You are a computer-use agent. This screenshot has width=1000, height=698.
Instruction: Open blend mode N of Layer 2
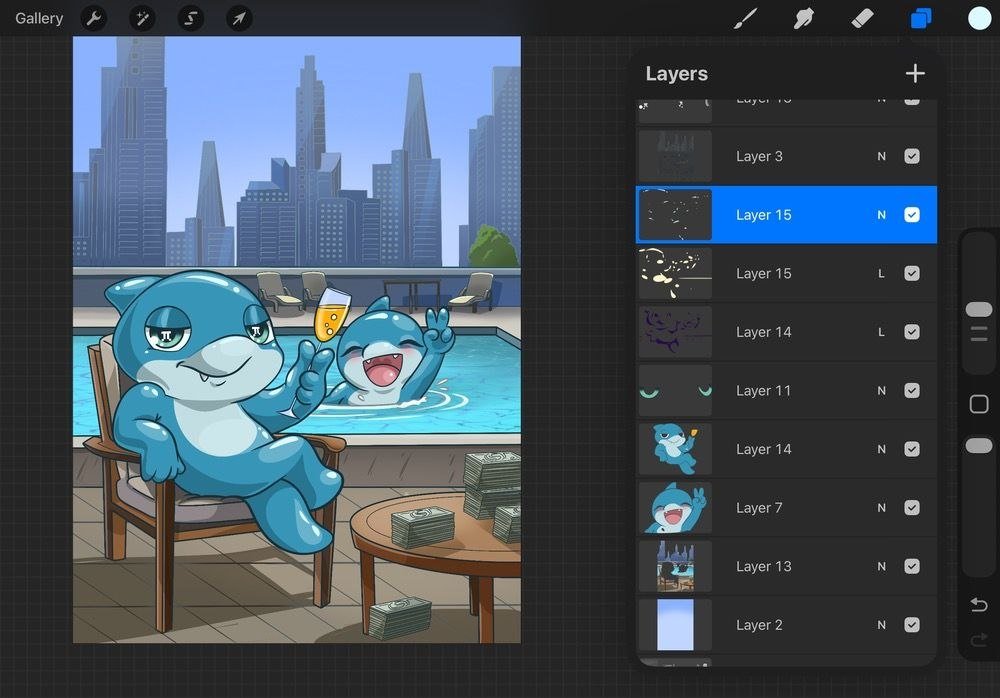[x=881, y=625]
